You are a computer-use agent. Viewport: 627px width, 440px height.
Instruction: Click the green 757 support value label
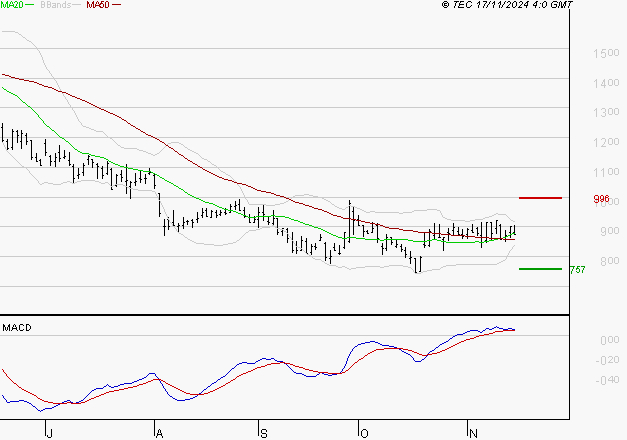[x=577, y=270]
